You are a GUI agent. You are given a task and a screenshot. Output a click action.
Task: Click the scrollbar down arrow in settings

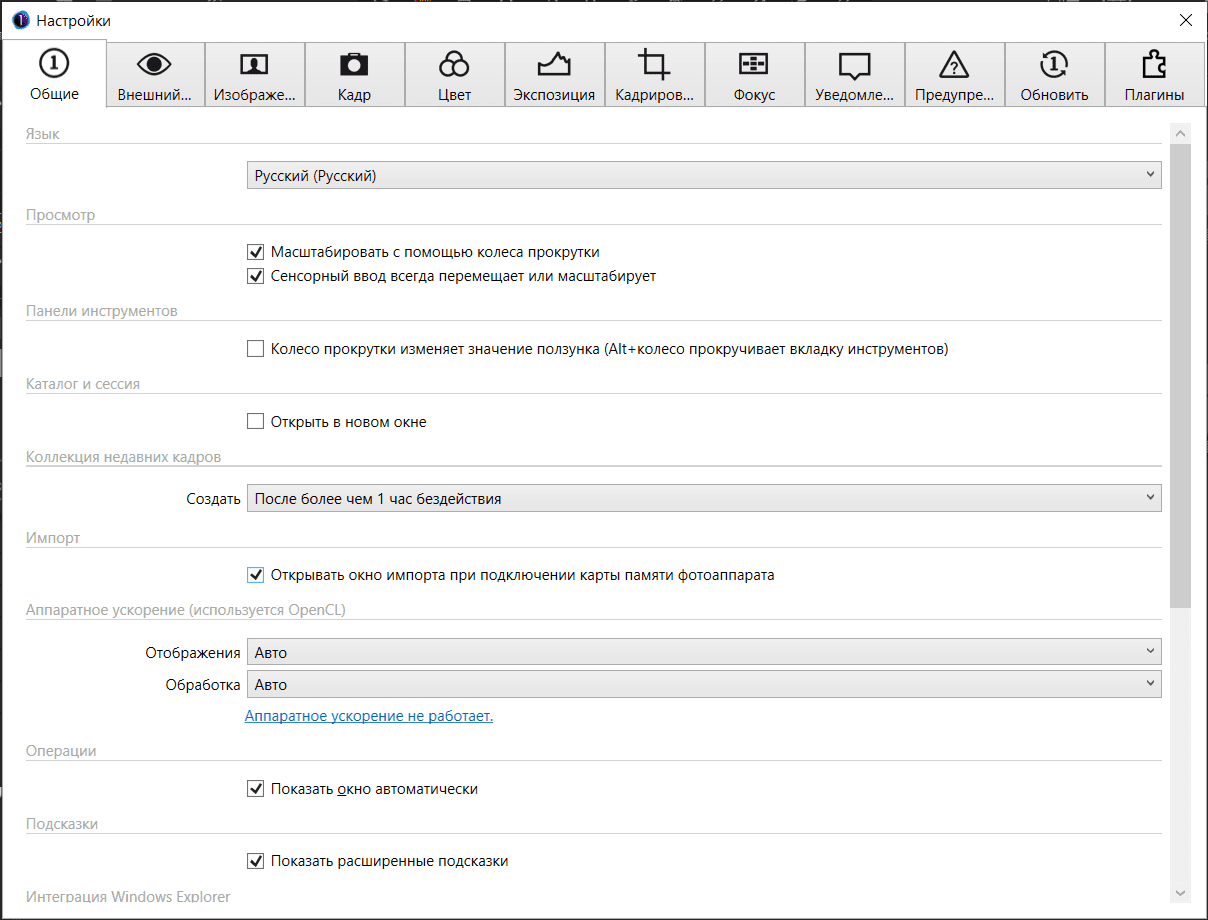point(1180,893)
